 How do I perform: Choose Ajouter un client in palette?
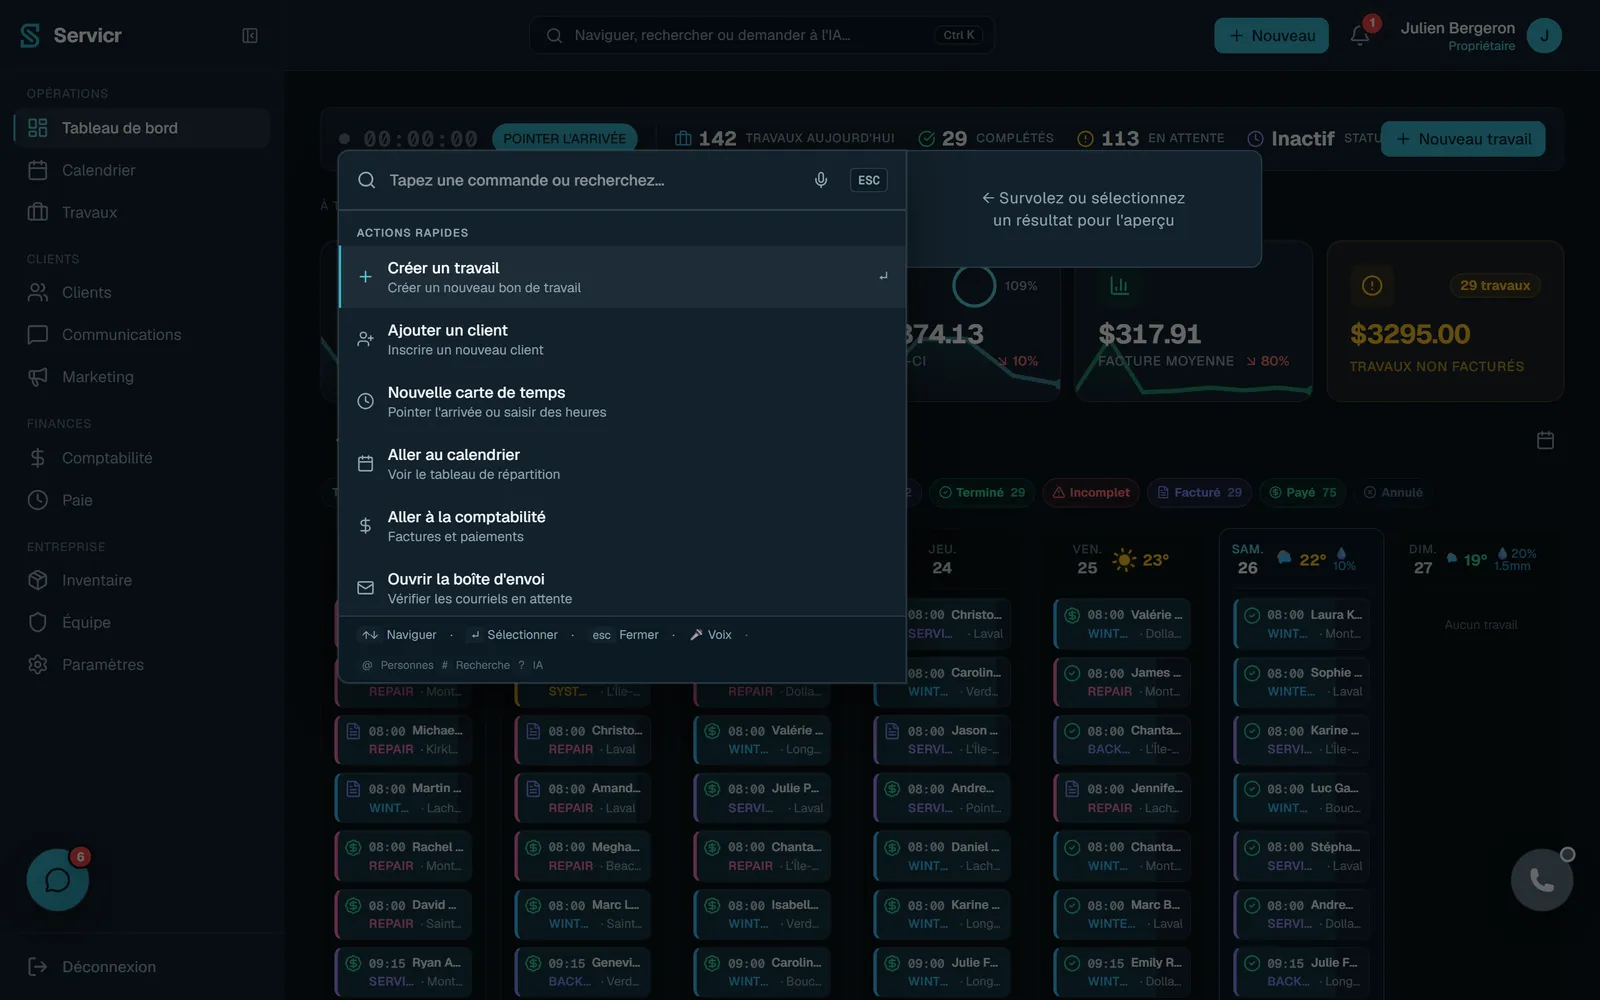[622, 339]
